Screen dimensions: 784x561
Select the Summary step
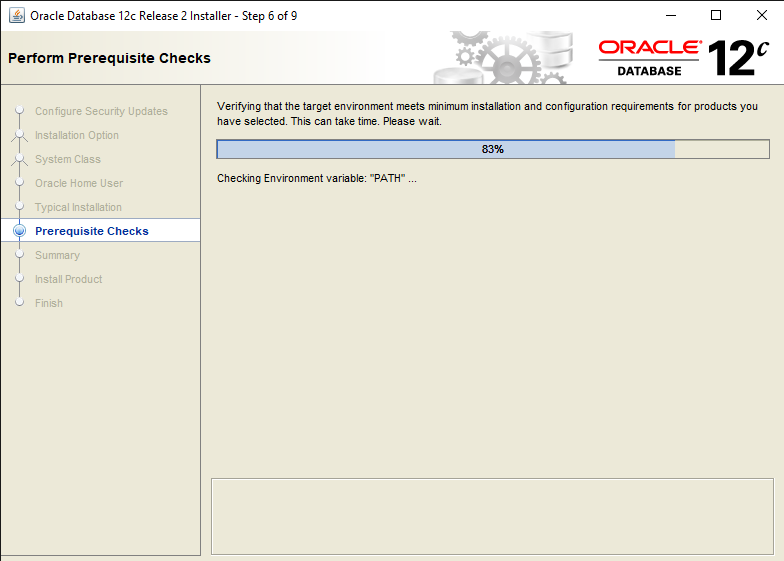pyautogui.click(x=57, y=255)
